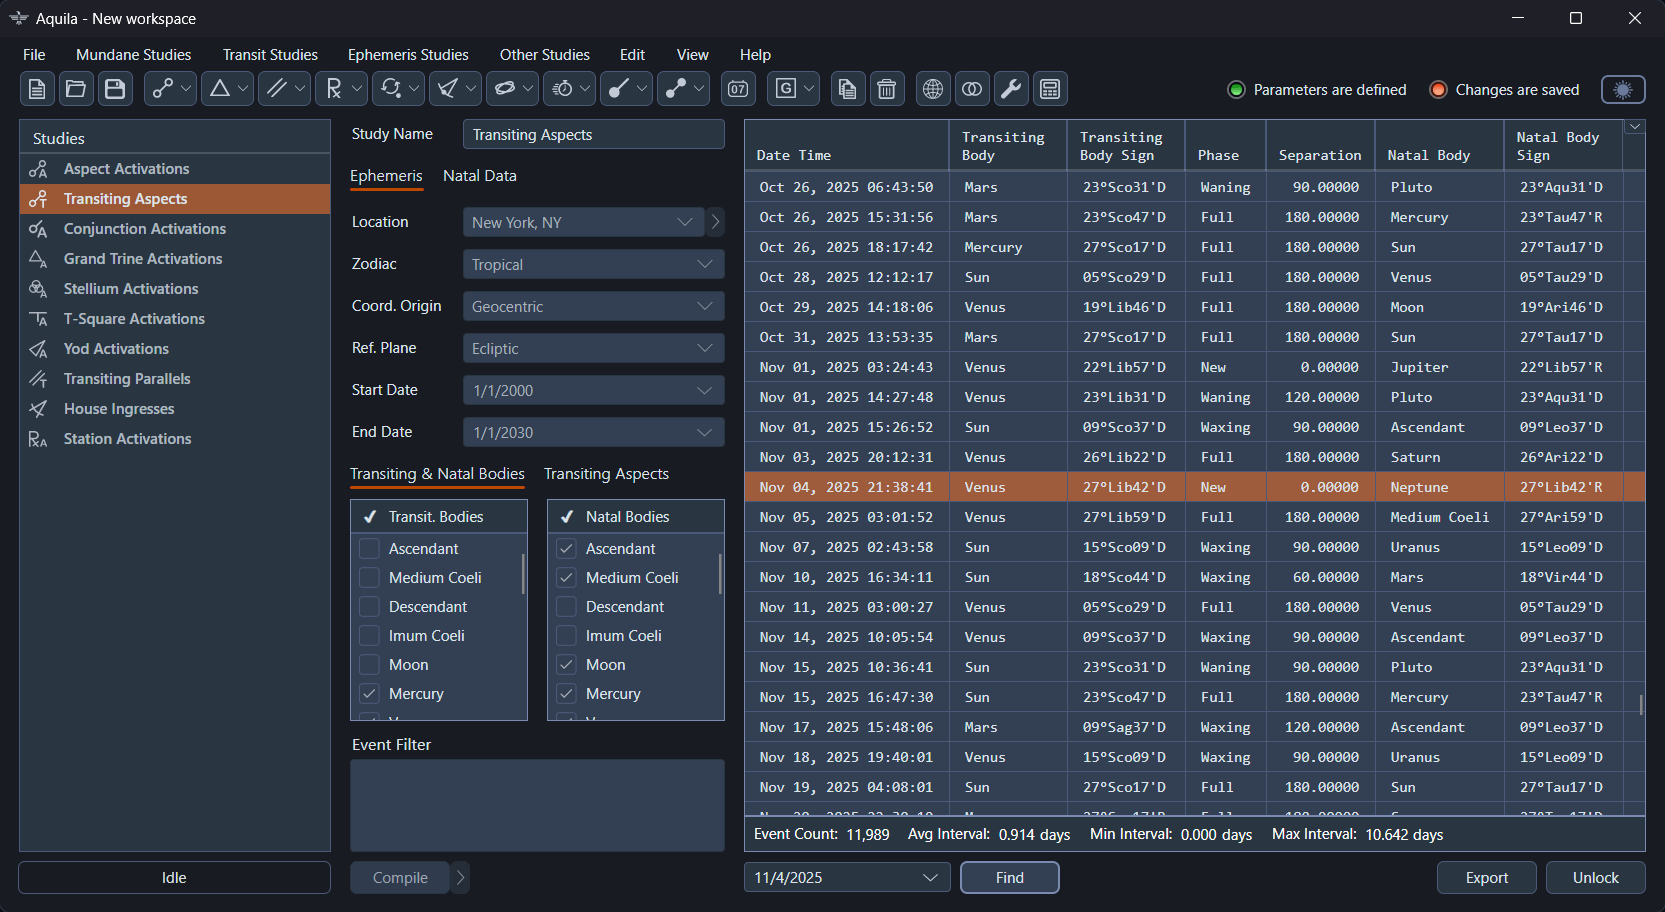Click the overlapping circles icon in toolbar
Image resolution: width=1665 pixels, height=912 pixels.
pyautogui.click(x=971, y=89)
